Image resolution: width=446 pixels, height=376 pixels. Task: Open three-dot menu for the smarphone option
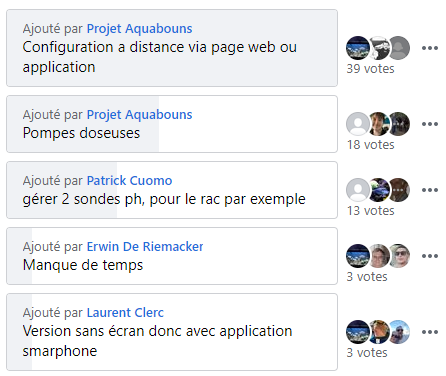(x=430, y=332)
